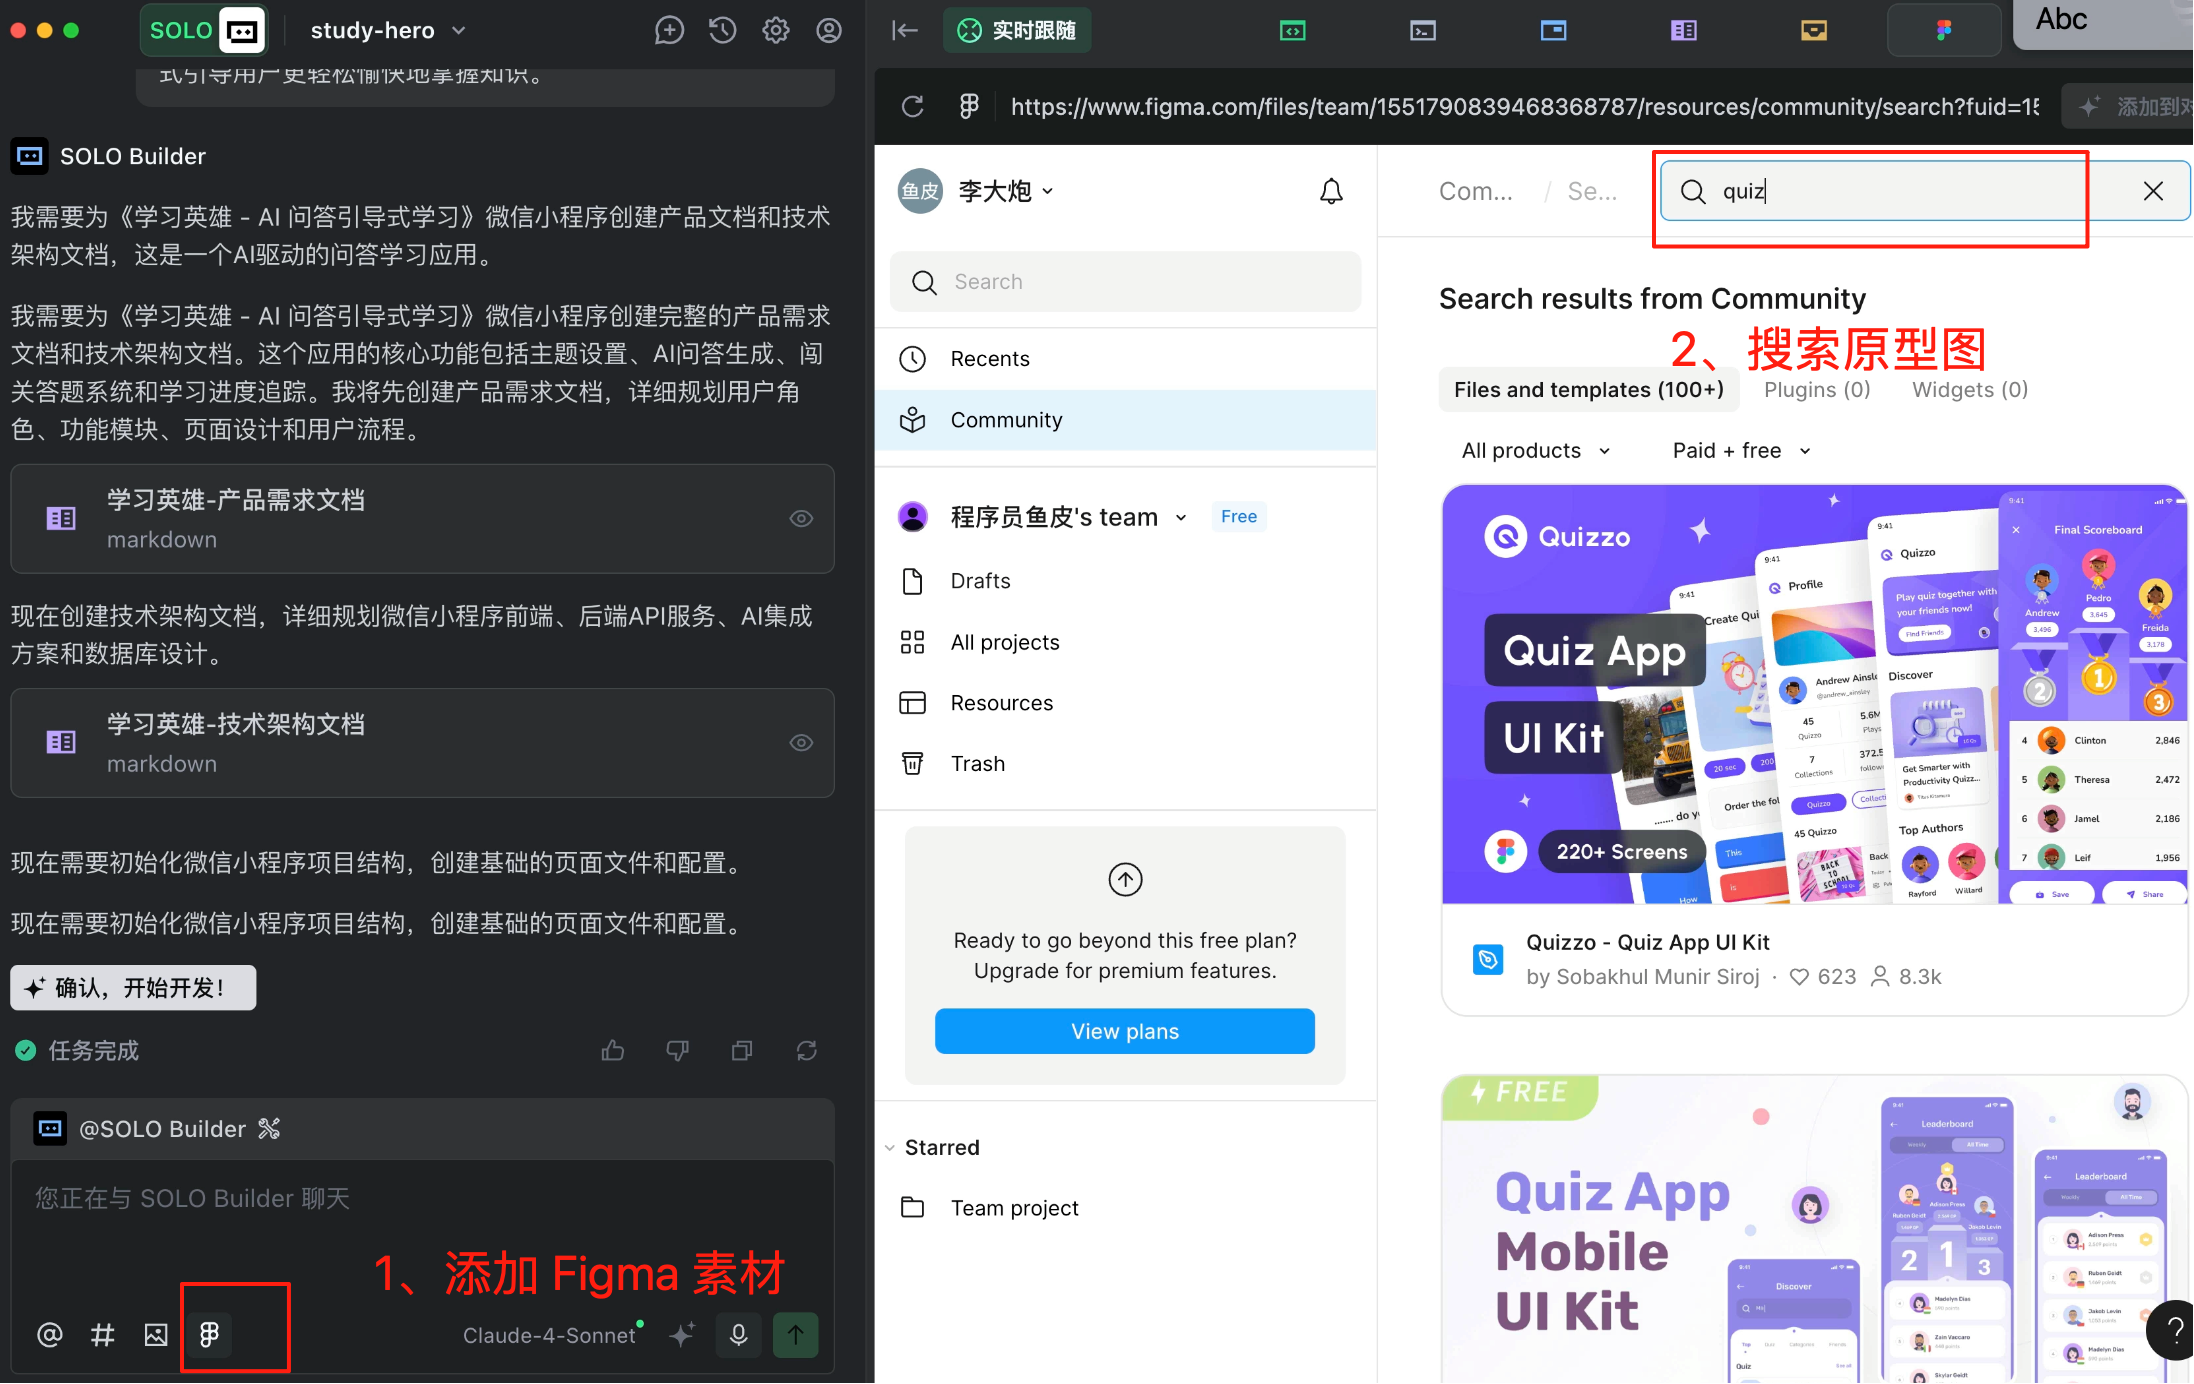
Task: Toggle preview eye for 学习英雄-技术架构文档
Action: point(801,742)
